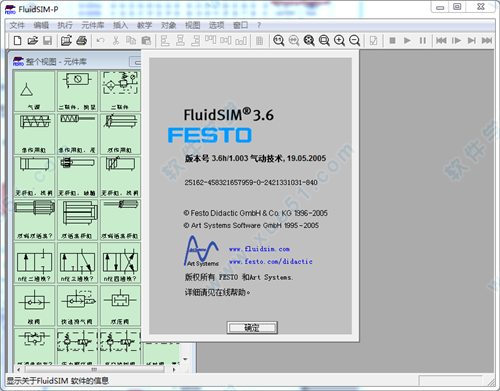Click library panel scroll-down arrow
Image resolution: width=500 pixels, height=391 pixels.
185,359
